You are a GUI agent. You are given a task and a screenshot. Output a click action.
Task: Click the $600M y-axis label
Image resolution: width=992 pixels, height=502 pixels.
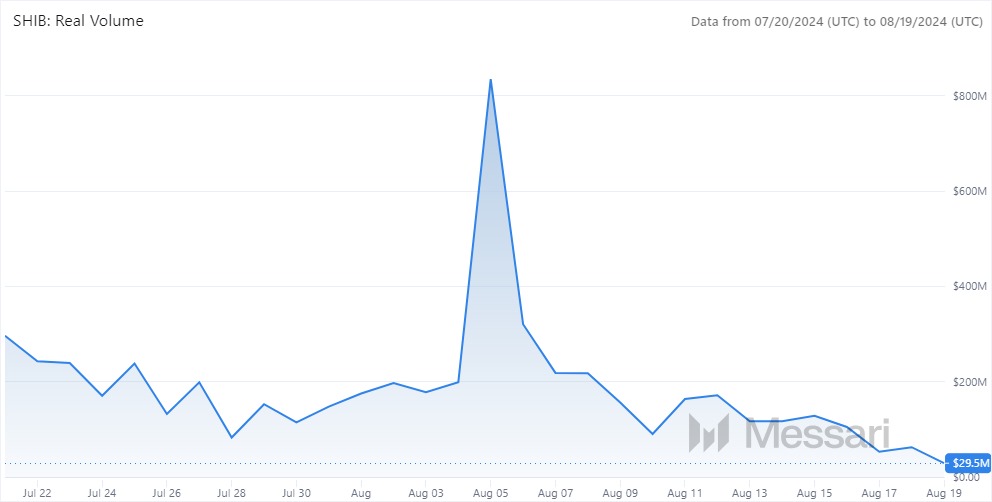coord(969,191)
